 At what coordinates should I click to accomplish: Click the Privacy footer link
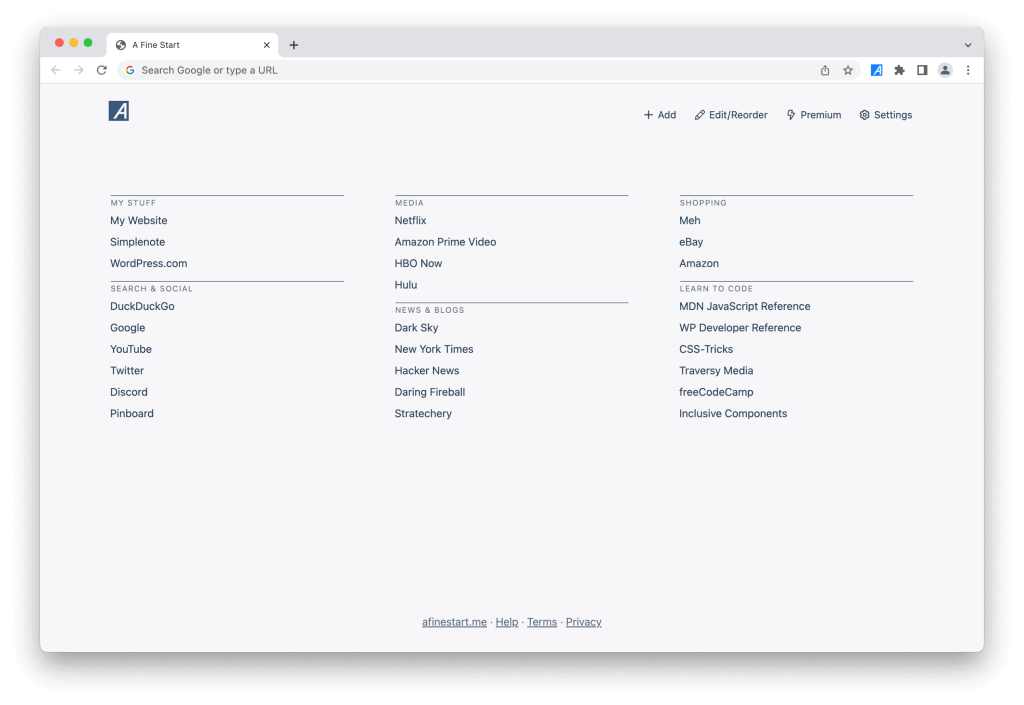pyautogui.click(x=583, y=622)
